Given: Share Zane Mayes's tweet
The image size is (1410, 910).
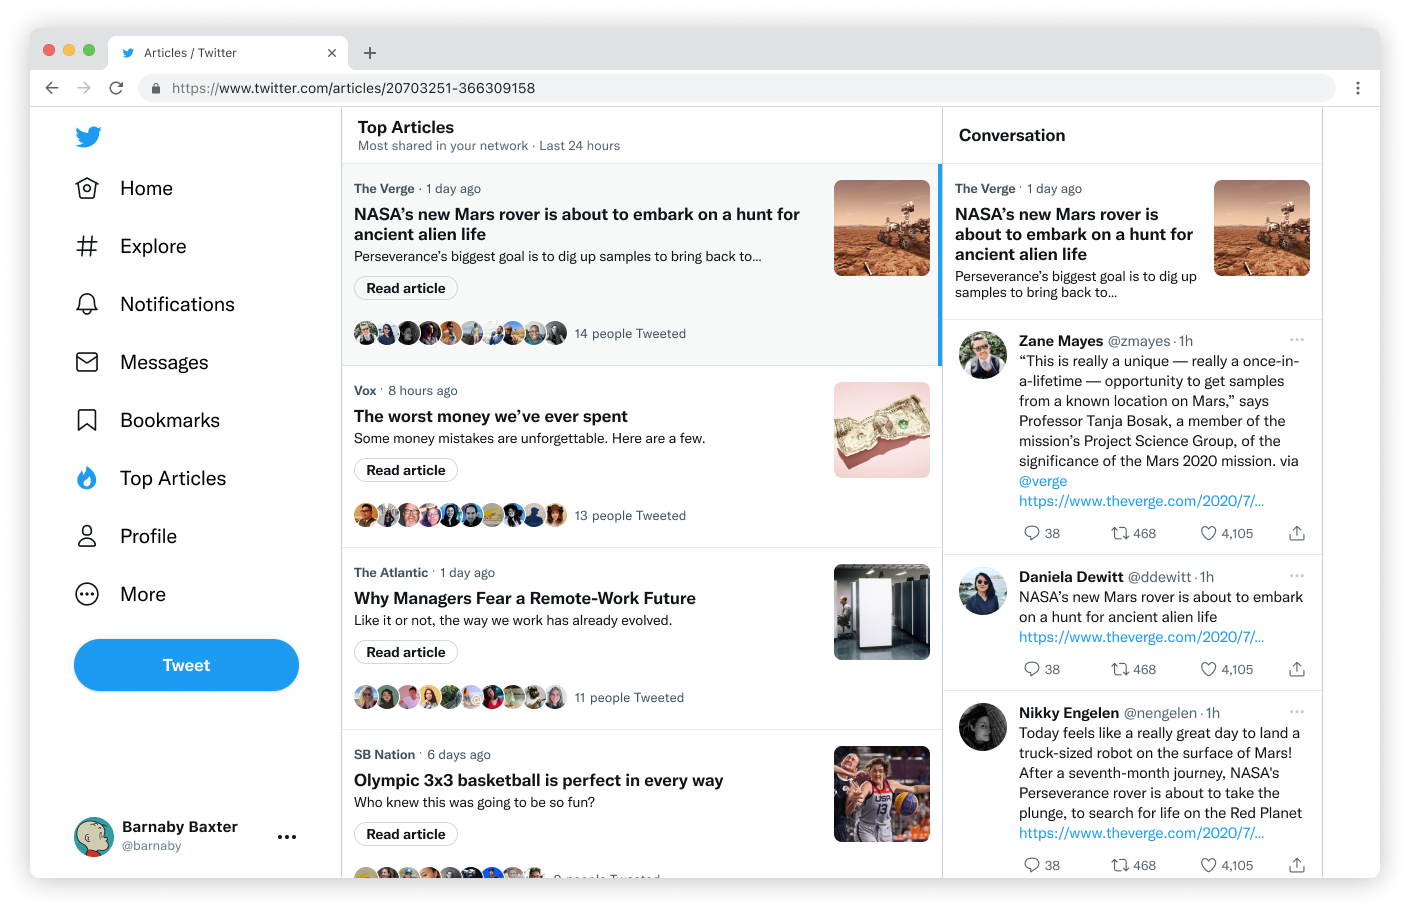Looking at the screenshot, I should tap(1297, 533).
